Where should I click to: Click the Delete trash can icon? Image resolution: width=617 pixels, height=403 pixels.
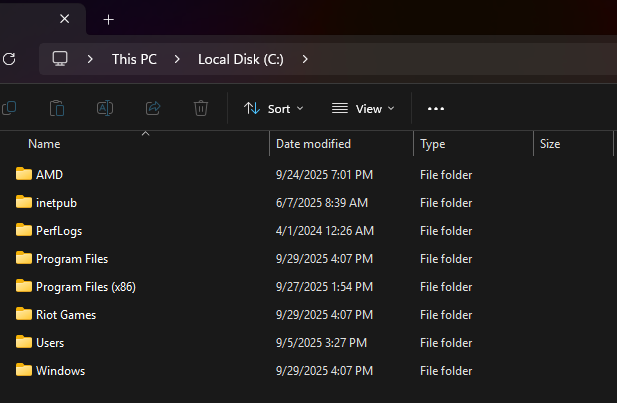tap(201, 108)
